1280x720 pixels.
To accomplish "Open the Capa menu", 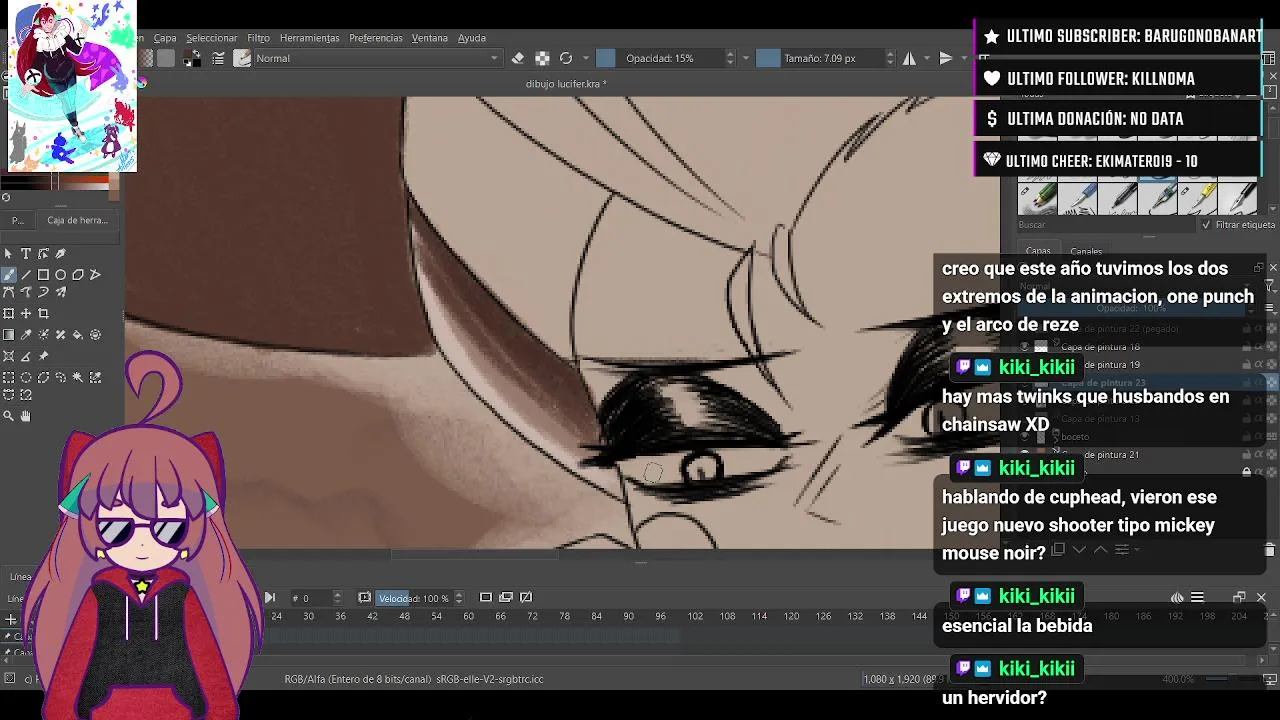I will tap(165, 38).
